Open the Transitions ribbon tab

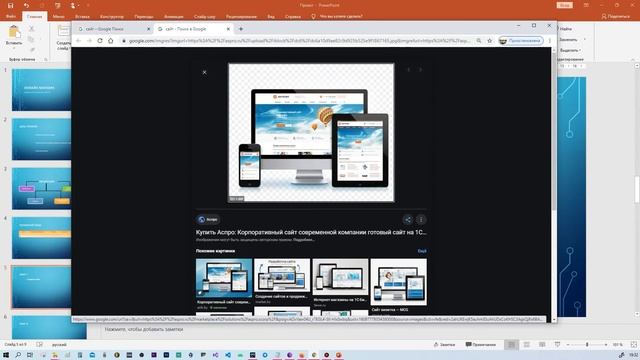click(144, 17)
